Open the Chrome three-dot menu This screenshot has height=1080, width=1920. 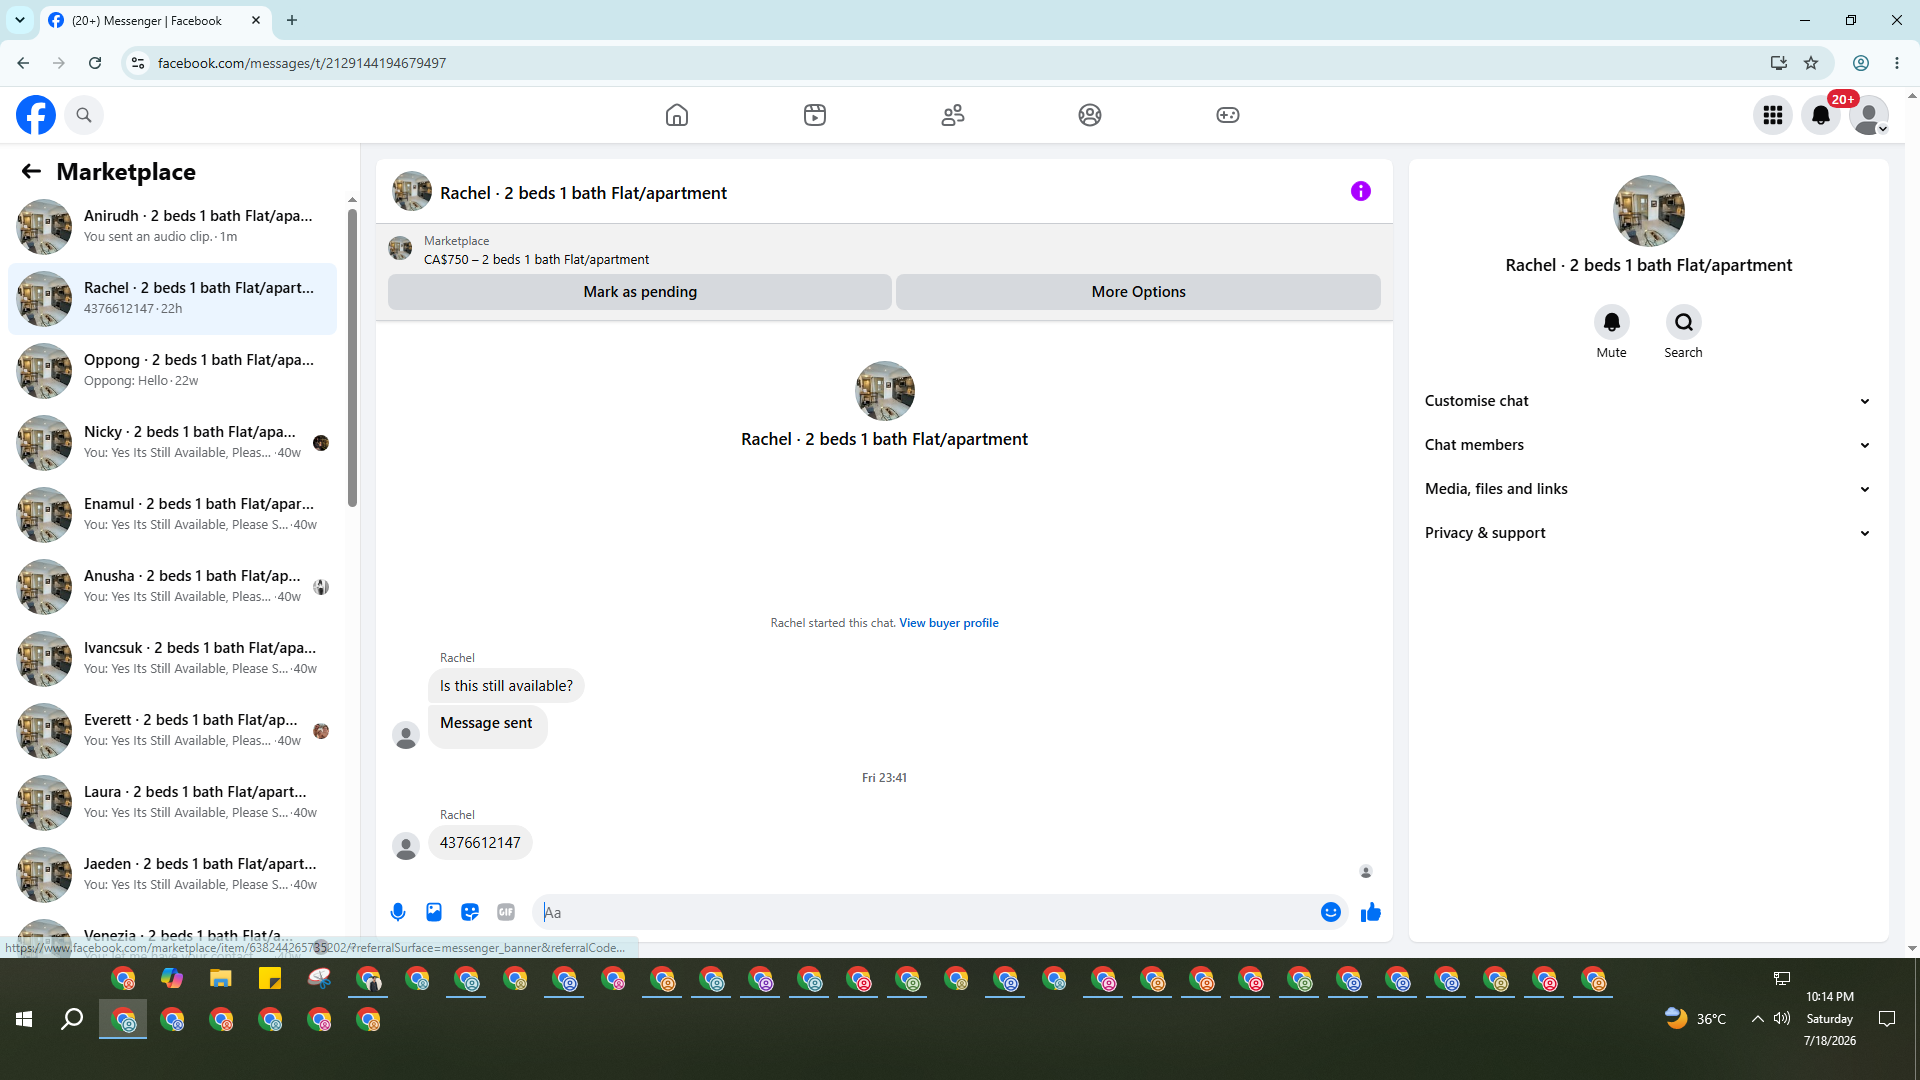1897,63
